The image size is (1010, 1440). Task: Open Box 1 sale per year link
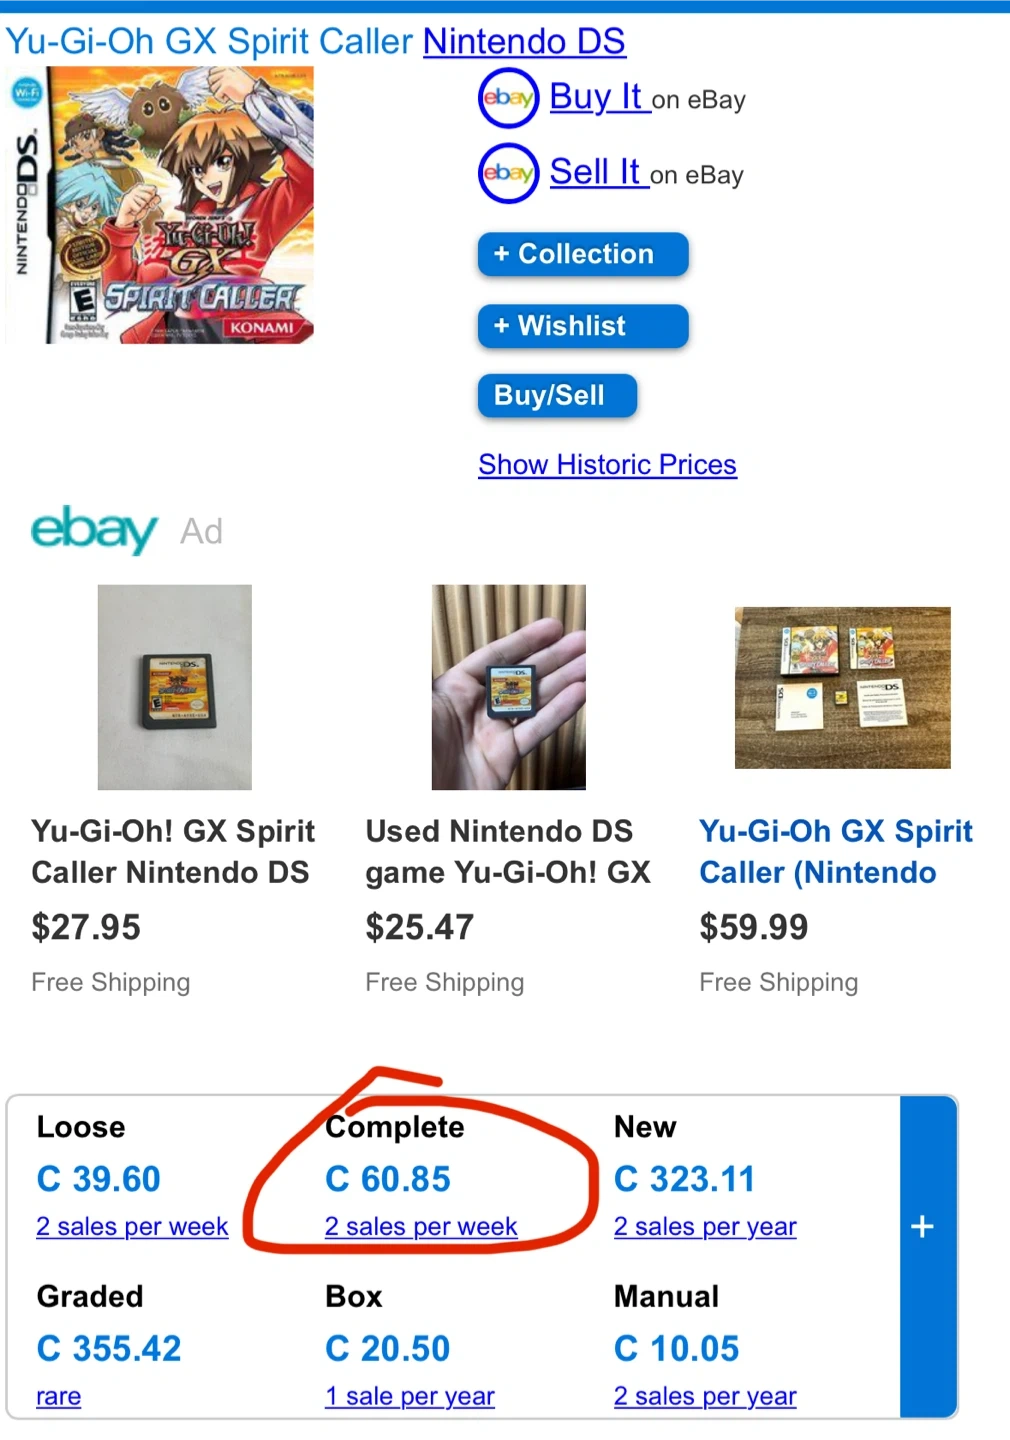pyautogui.click(x=410, y=1396)
